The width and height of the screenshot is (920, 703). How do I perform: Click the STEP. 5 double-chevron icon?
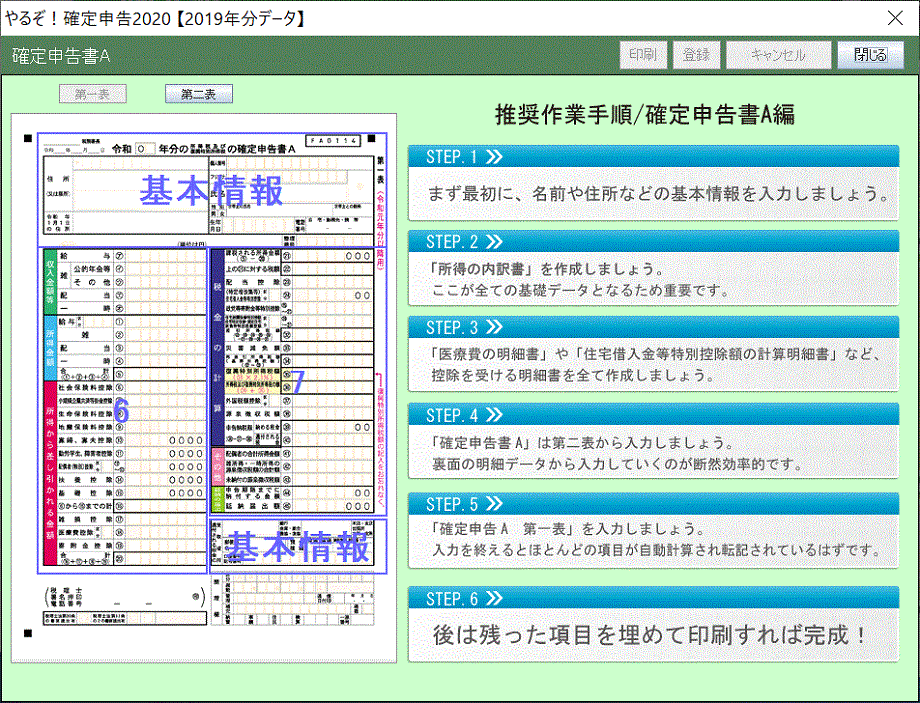coord(494,504)
